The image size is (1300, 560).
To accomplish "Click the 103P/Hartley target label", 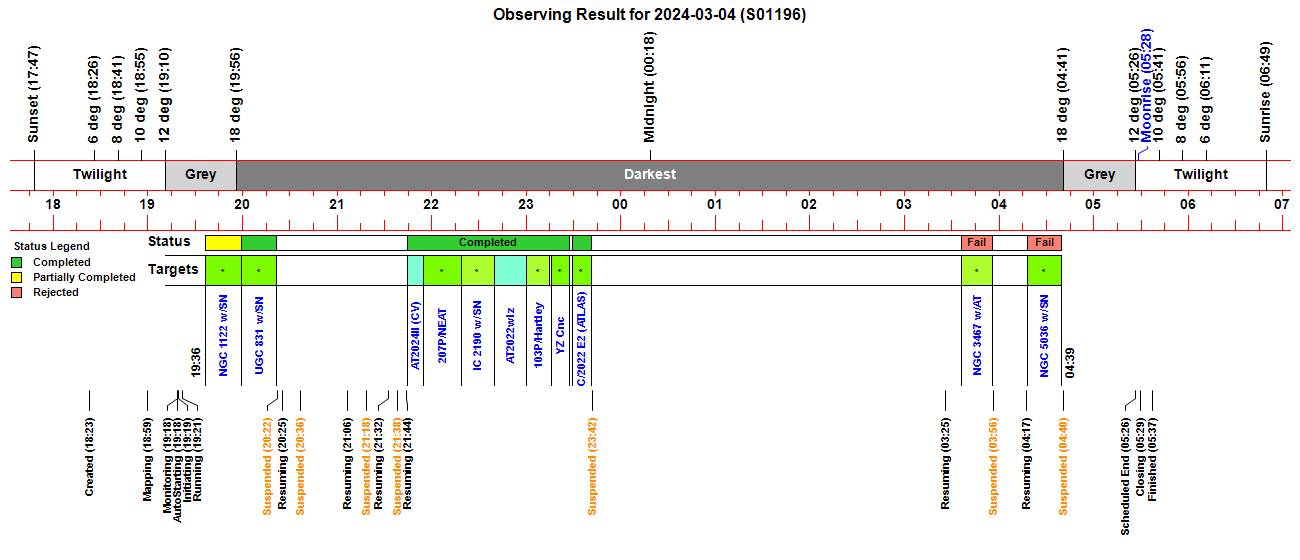I will click(x=538, y=335).
